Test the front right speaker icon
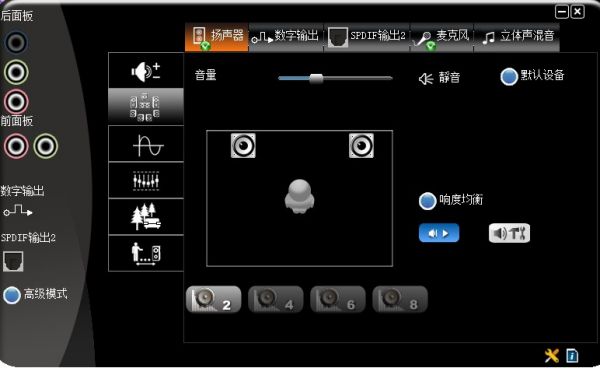Image resolution: width=600 pixels, height=368 pixels. [x=361, y=145]
